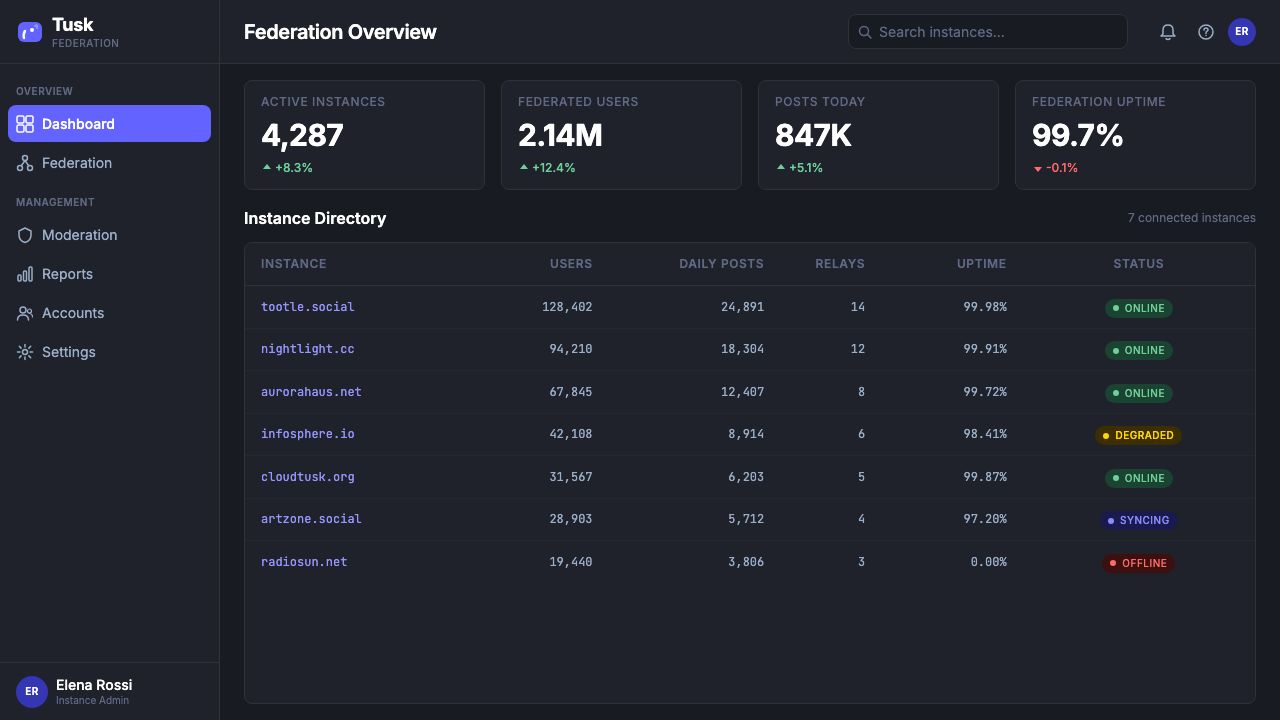Click Elena Rossi's sidebar avatar

click(32, 691)
